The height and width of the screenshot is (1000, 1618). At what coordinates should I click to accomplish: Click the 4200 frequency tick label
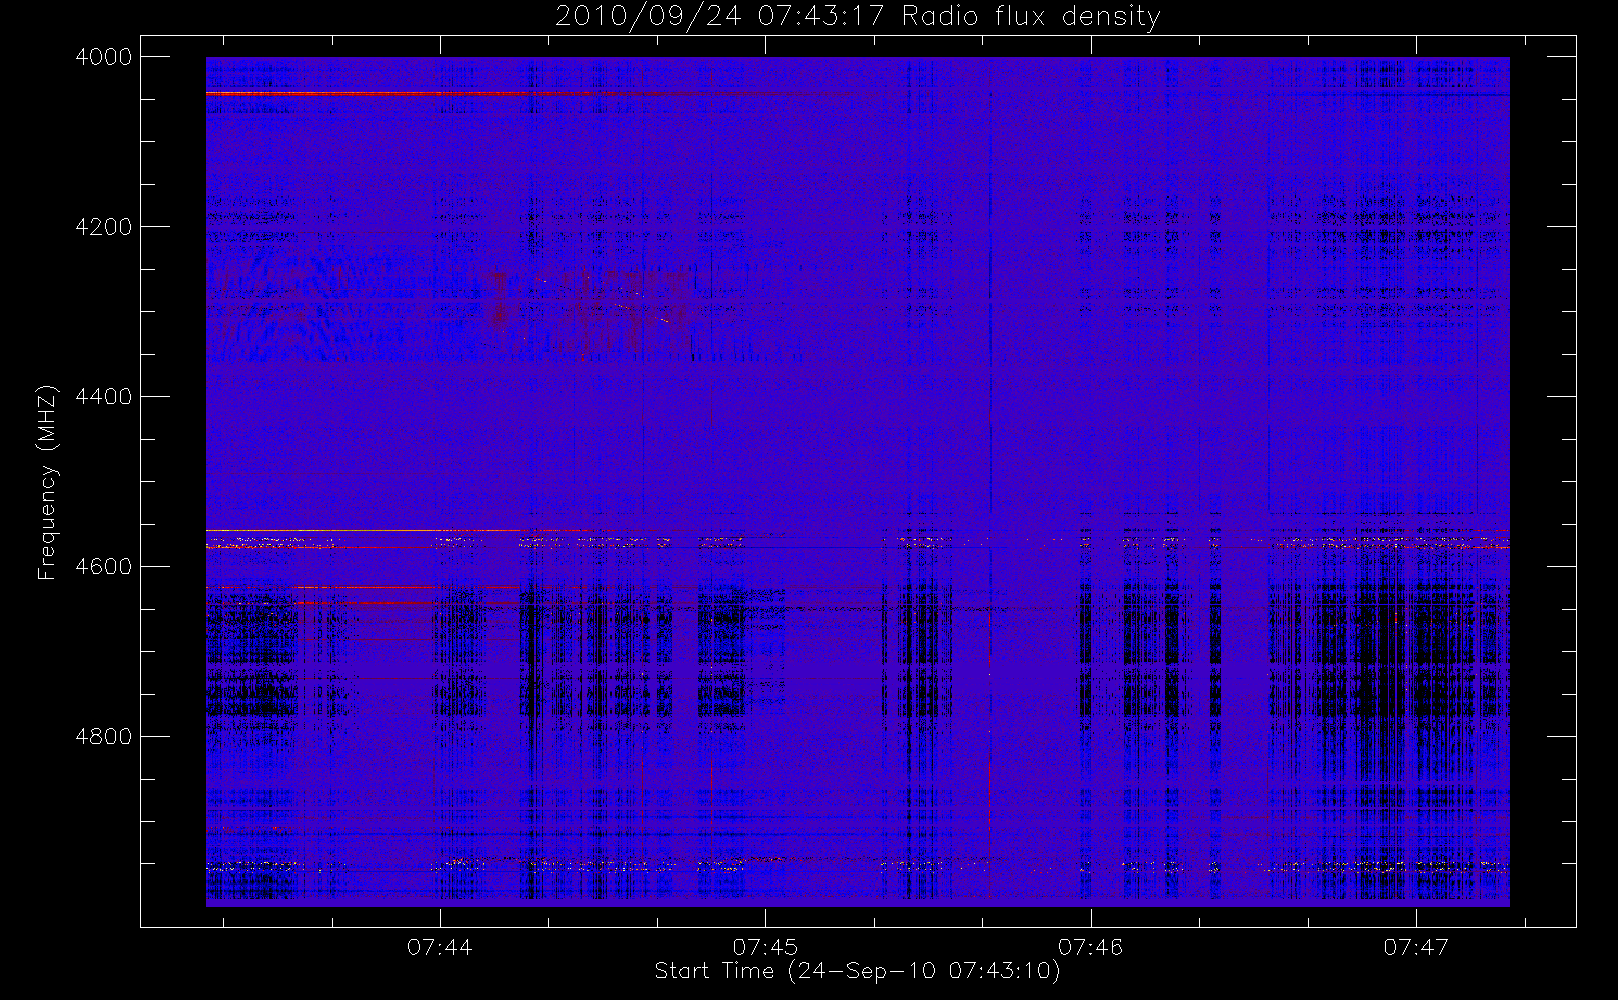coord(104,227)
